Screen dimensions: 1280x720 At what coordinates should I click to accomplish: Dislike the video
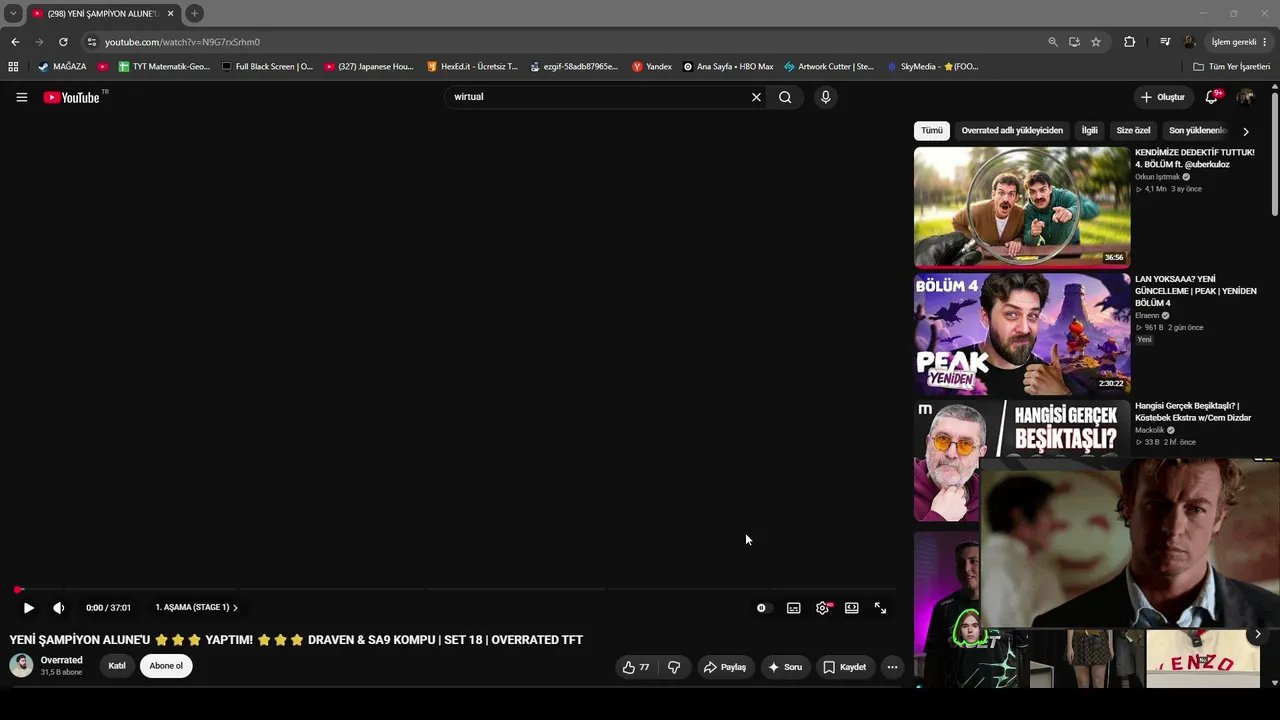coord(674,667)
